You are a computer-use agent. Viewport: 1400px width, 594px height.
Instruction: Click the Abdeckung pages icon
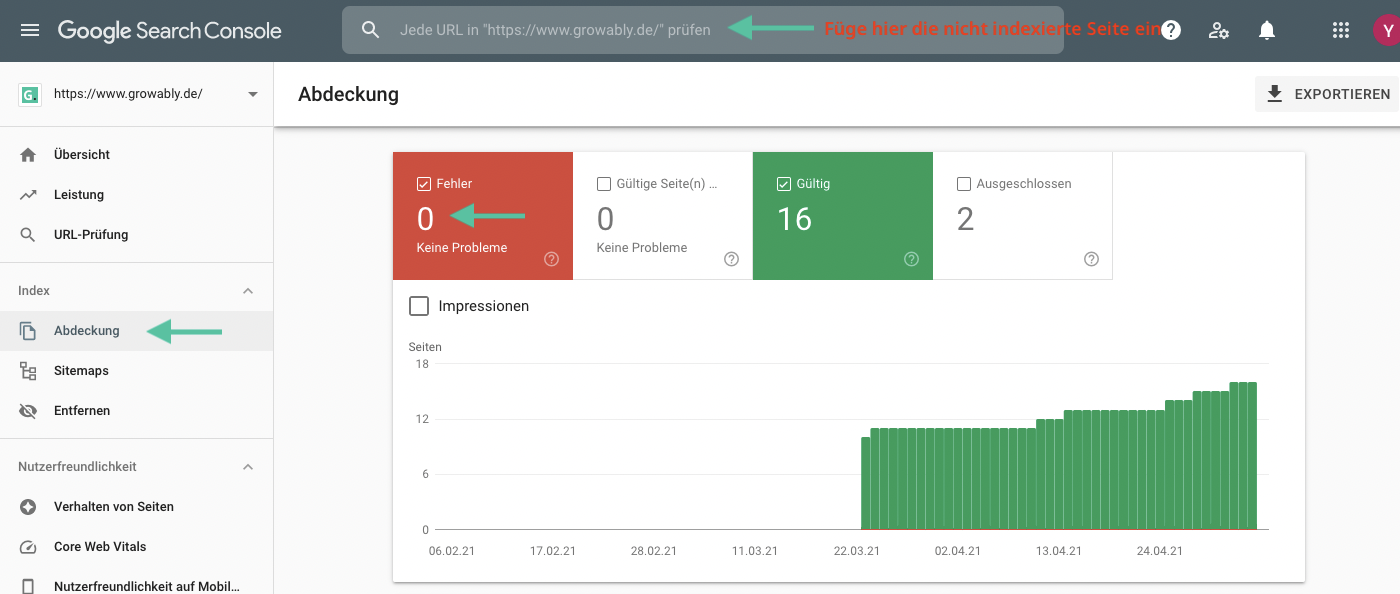coord(28,331)
